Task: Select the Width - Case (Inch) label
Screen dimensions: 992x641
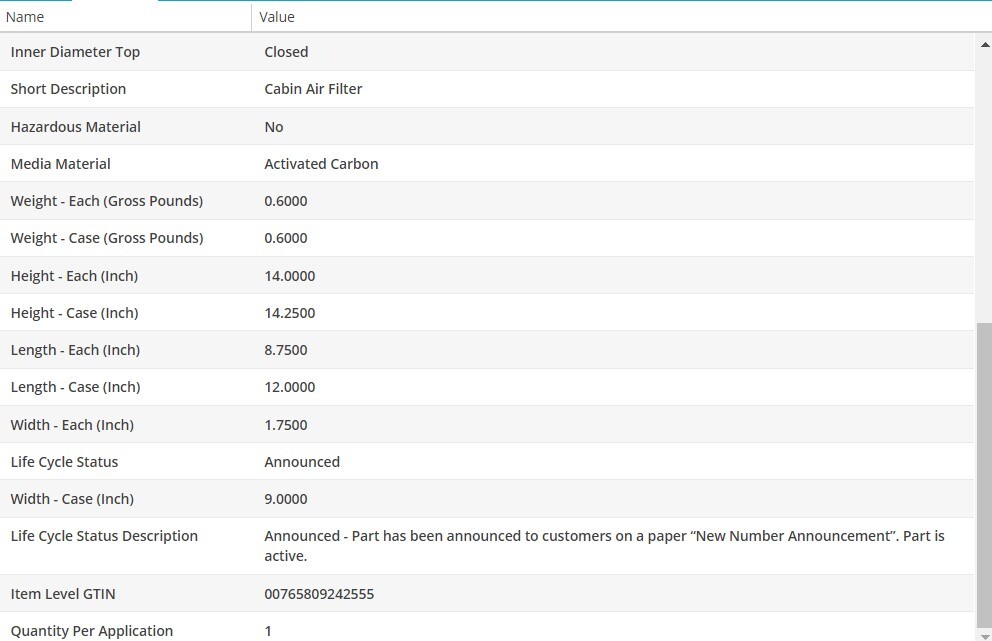Action: [x=72, y=499]
